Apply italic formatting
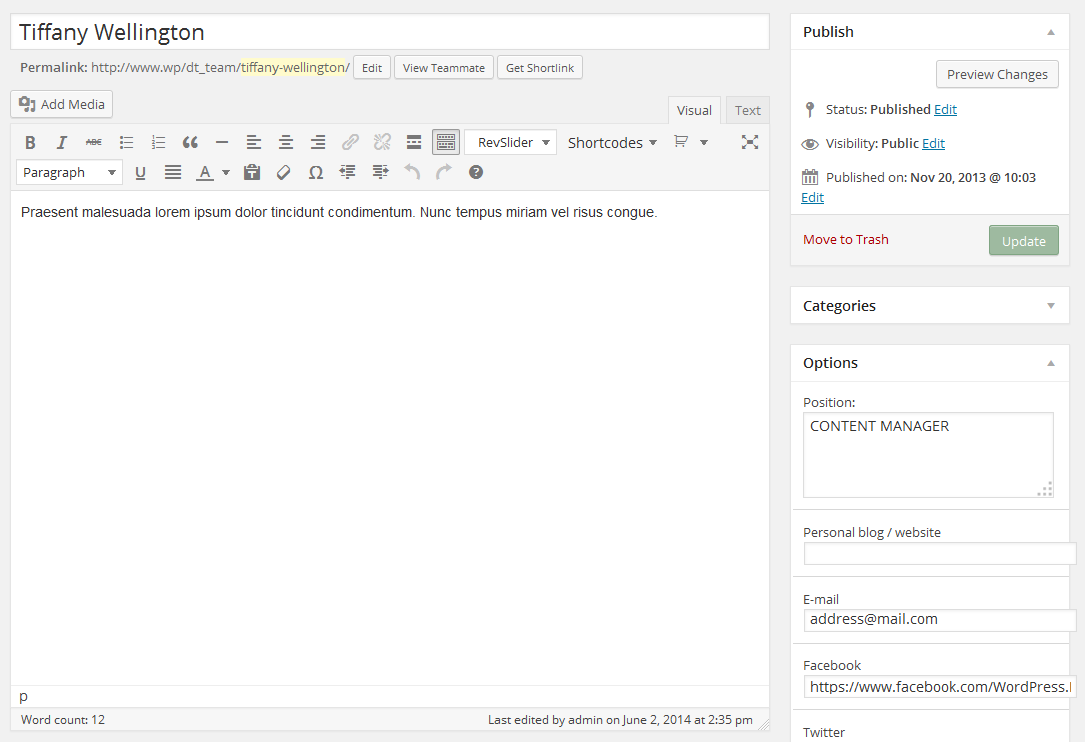Screen dimensions: 1085x742 62,143
